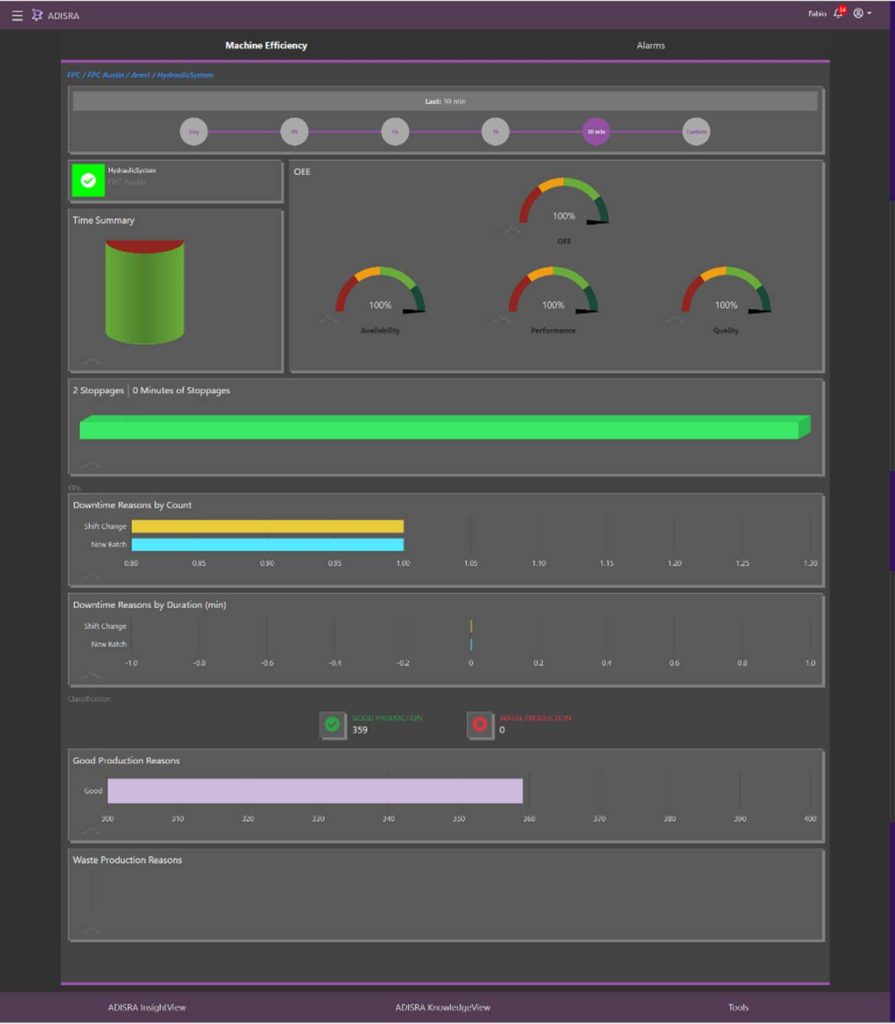Click the green HydraulicSystem status check icon
Viewport: 895px width, 1024px height.
(x=88, y=181)
